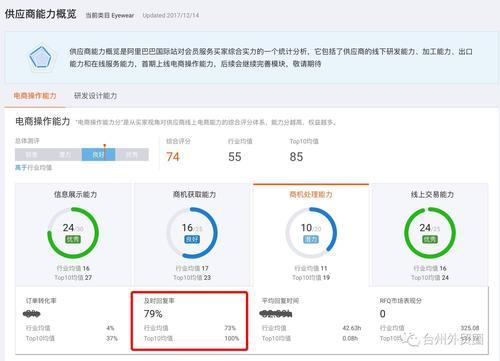
Task: Click the 及时回复率 value 79%
Action: click(153, 314)
